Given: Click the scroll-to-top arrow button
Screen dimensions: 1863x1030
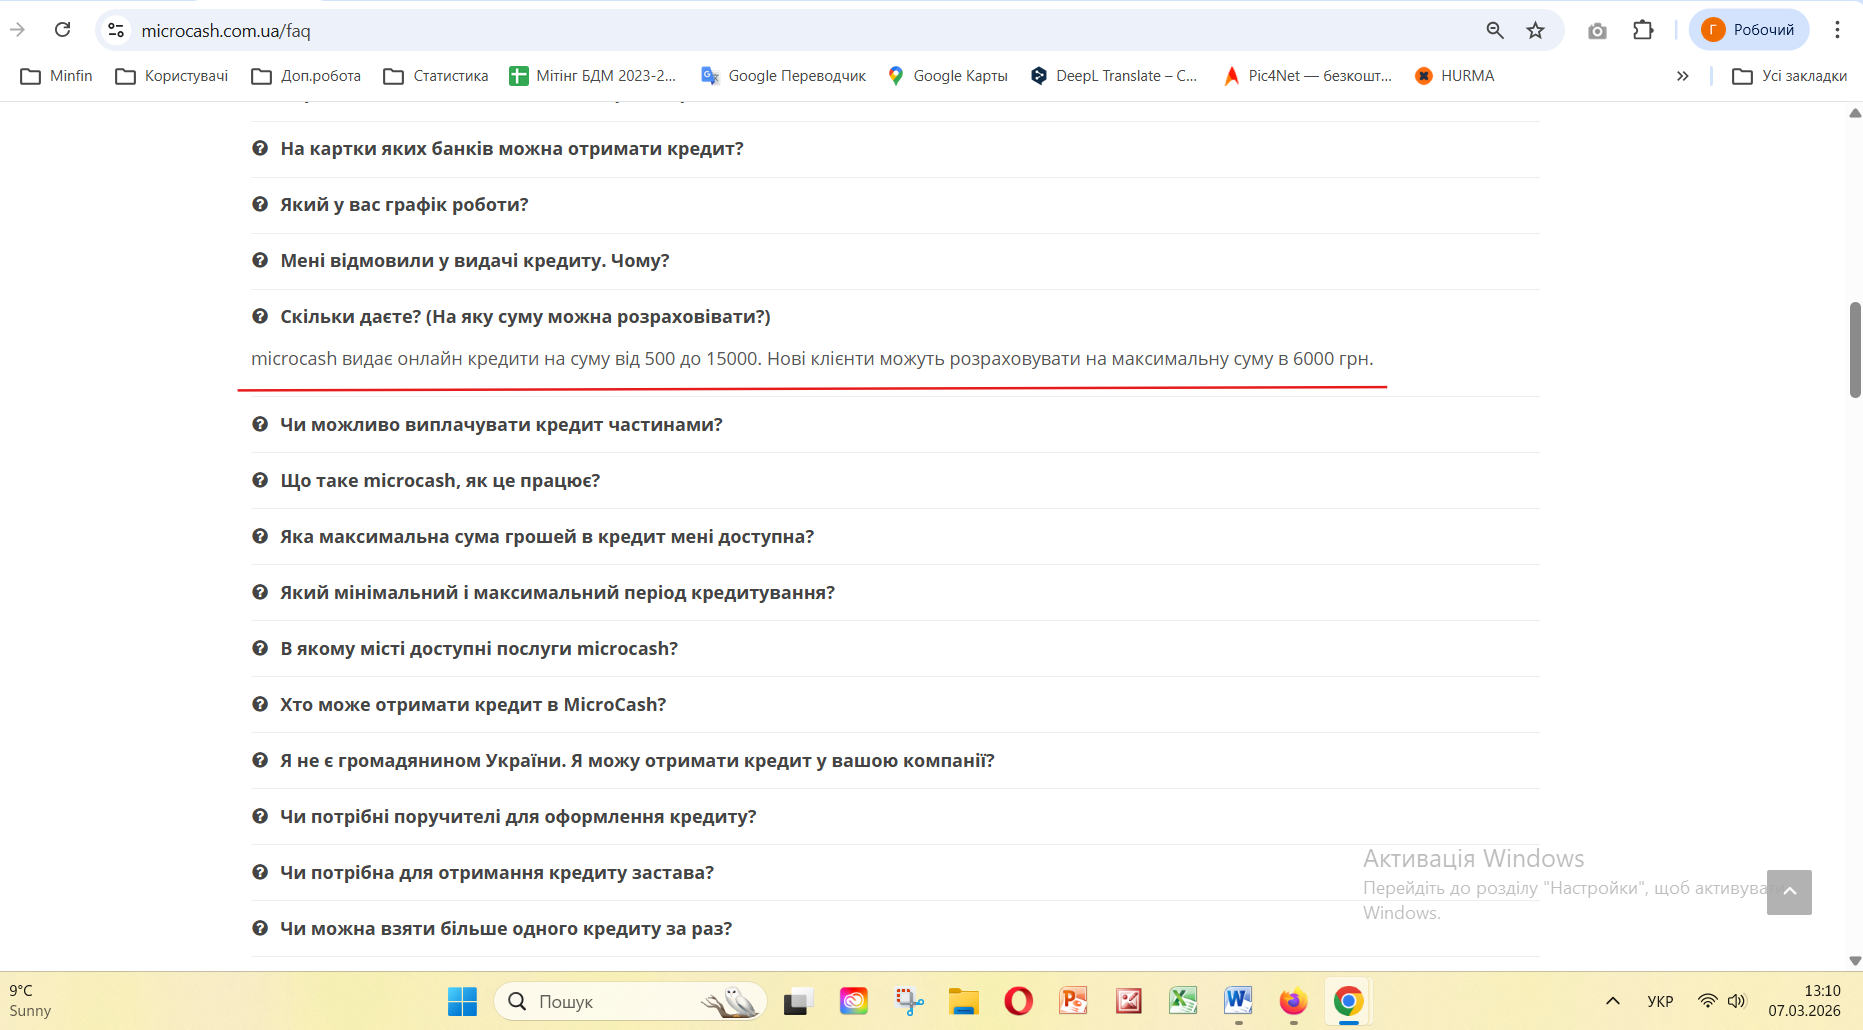Looking at the screenshot, I should point(1789,892).
